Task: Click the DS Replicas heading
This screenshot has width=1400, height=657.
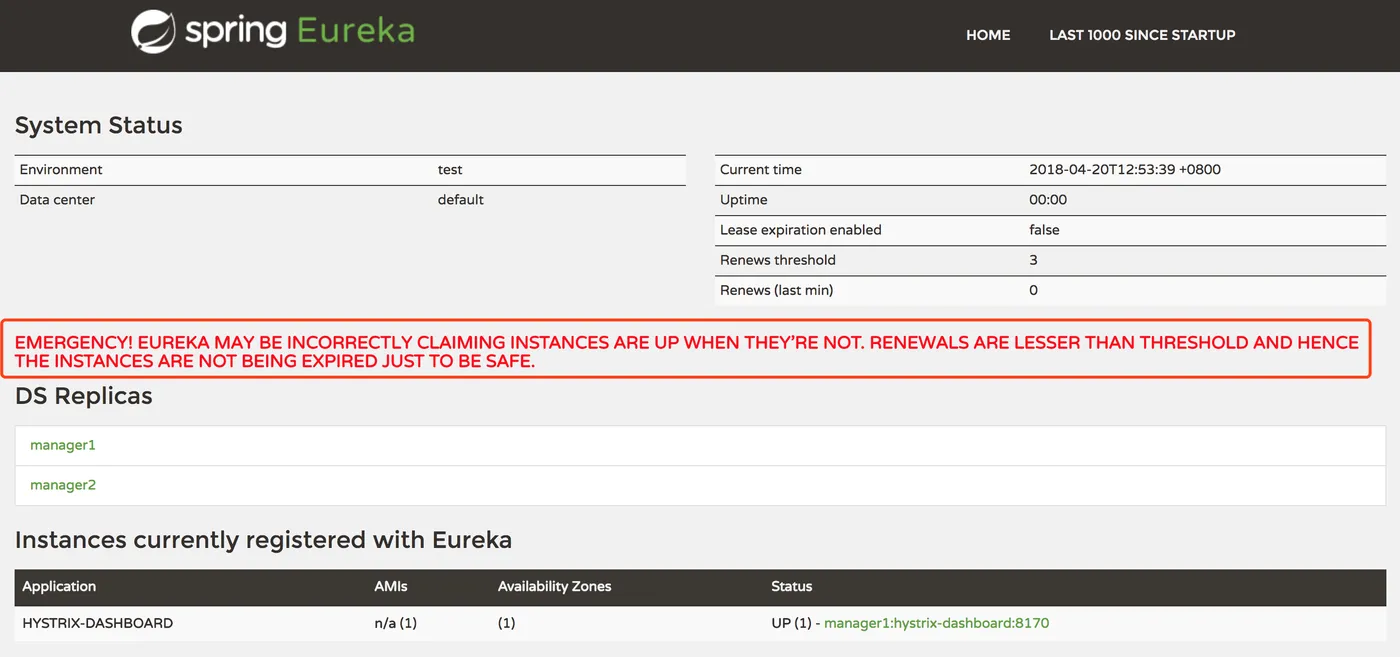Action: [x=84, y=396]
